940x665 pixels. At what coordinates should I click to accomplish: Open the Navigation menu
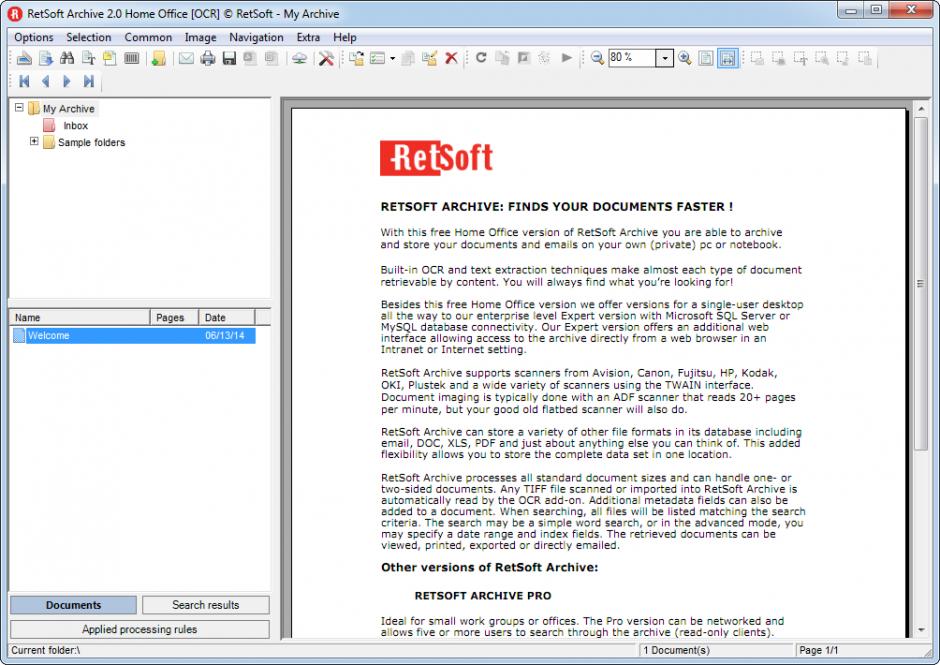256,37
